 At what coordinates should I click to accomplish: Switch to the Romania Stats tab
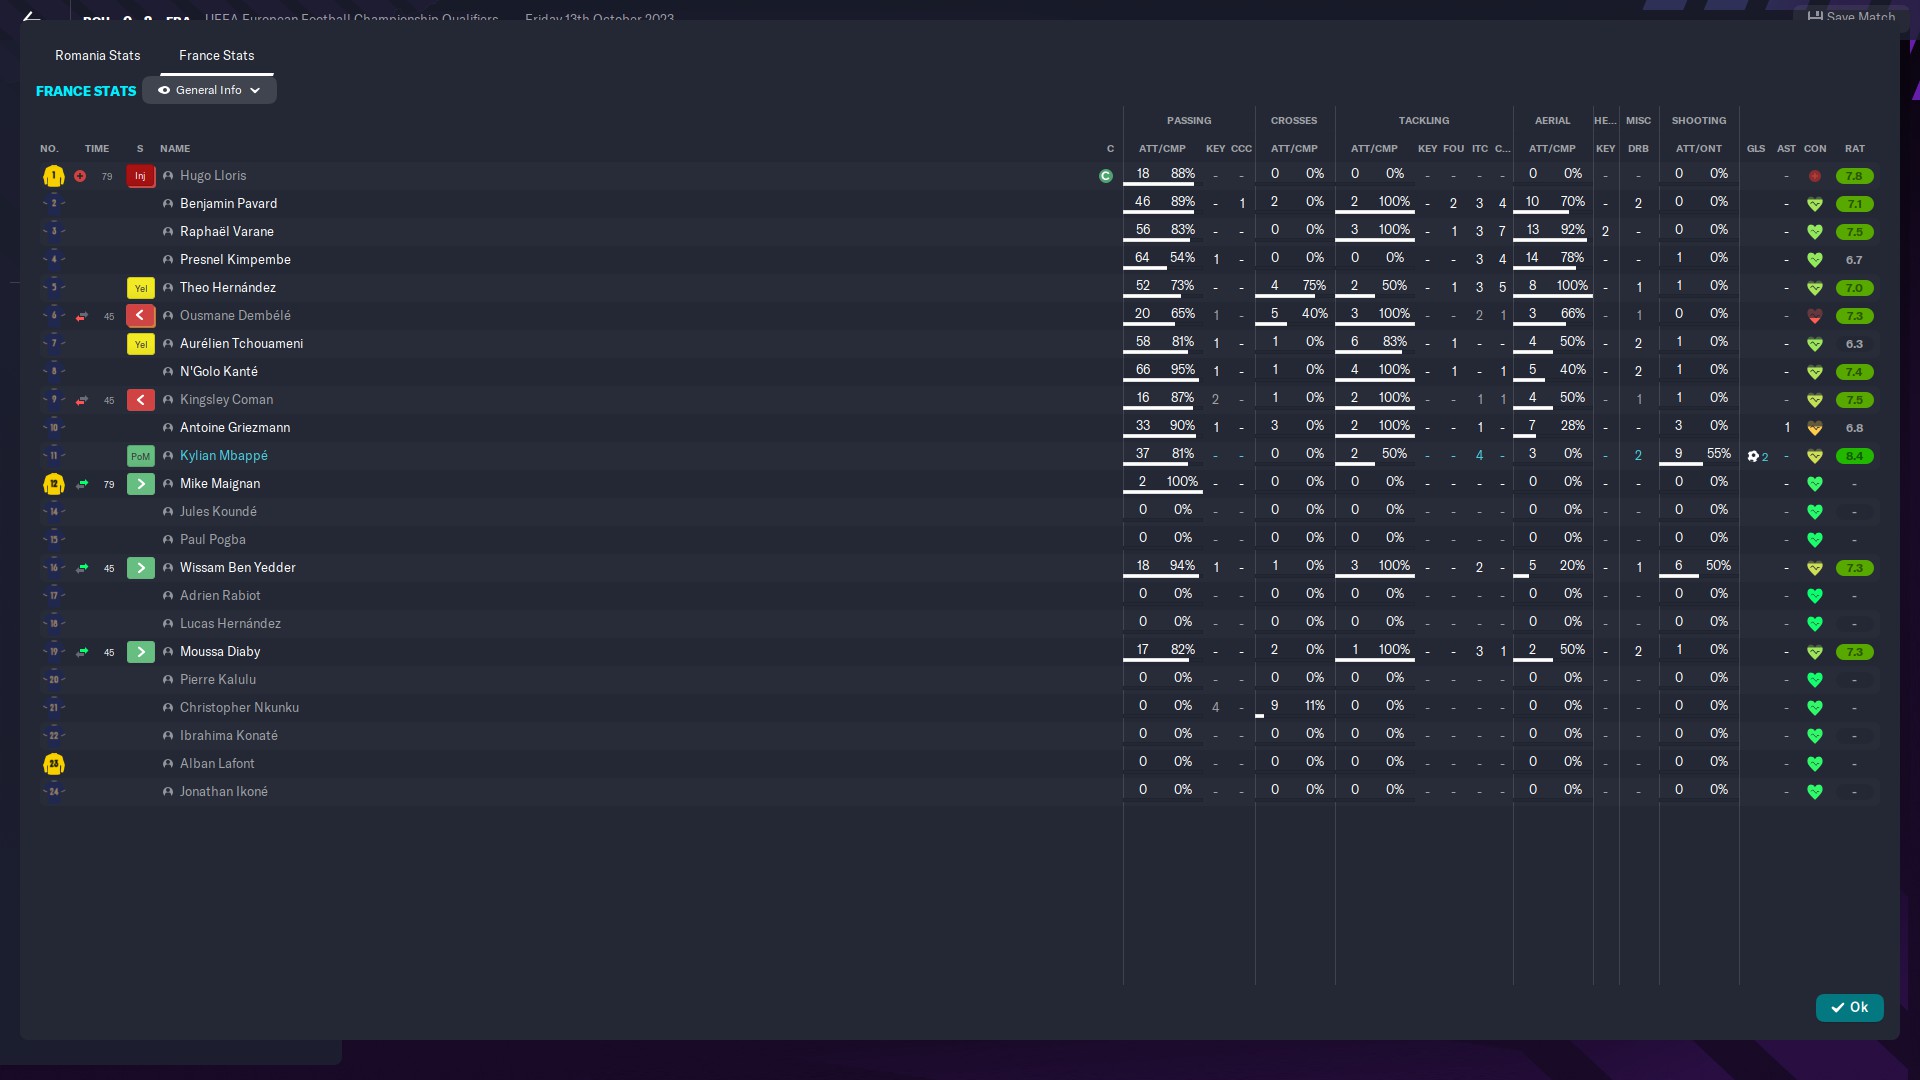[97, 55]
